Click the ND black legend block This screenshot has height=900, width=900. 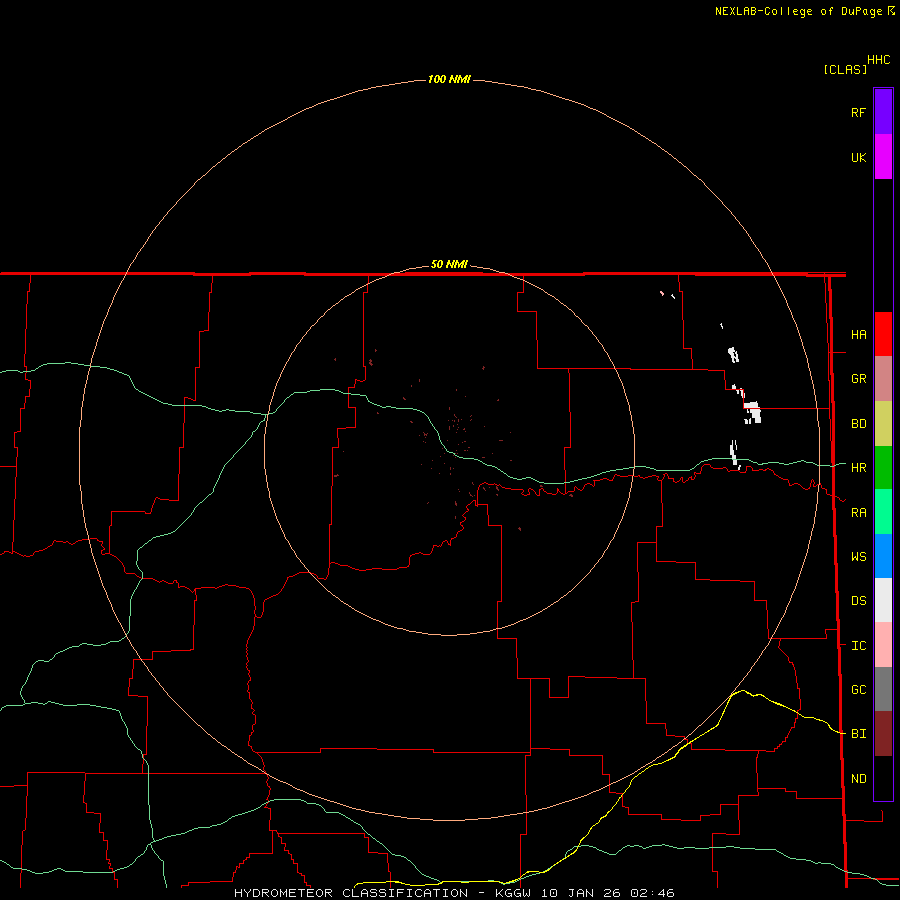[x=883, y=778]
